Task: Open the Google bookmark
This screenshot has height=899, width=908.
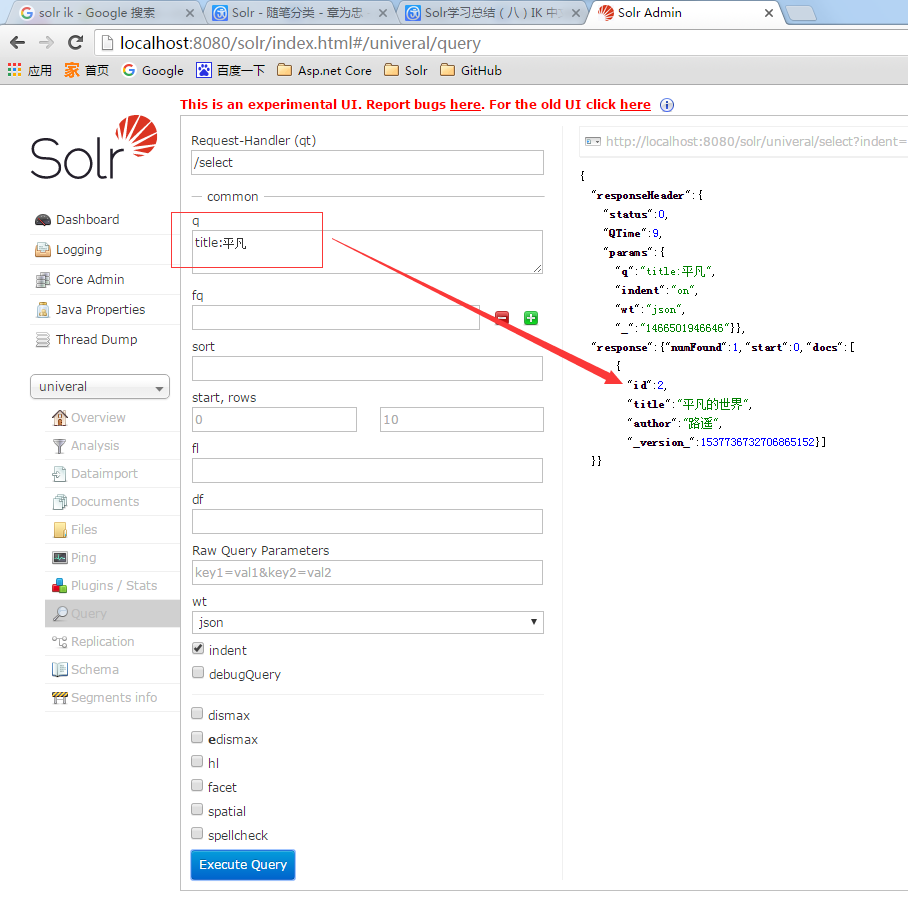Action: click(x=153, y=71)
